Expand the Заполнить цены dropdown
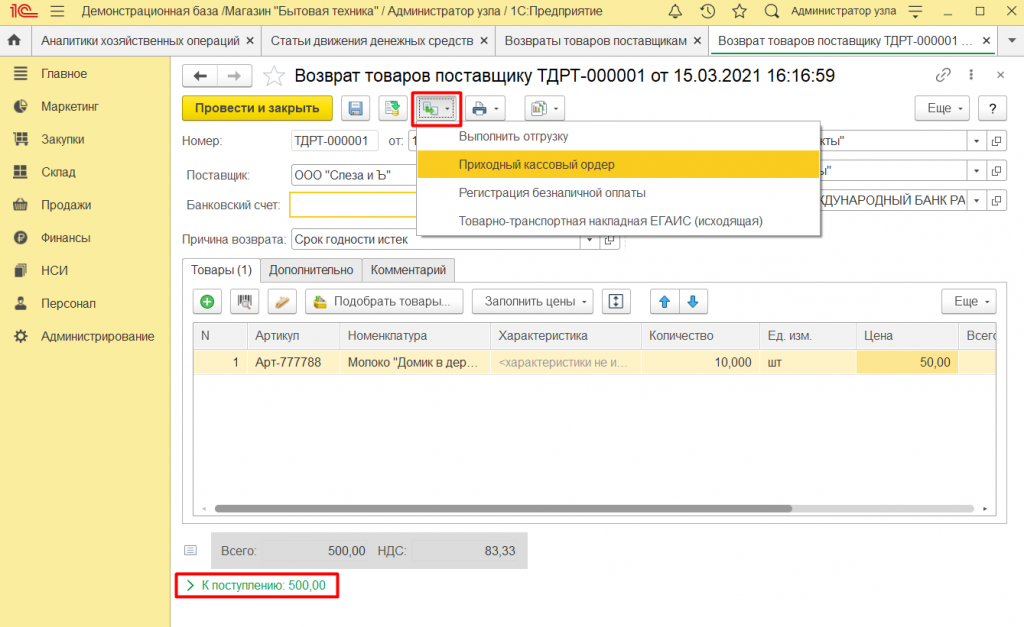 tap(537, 301)
